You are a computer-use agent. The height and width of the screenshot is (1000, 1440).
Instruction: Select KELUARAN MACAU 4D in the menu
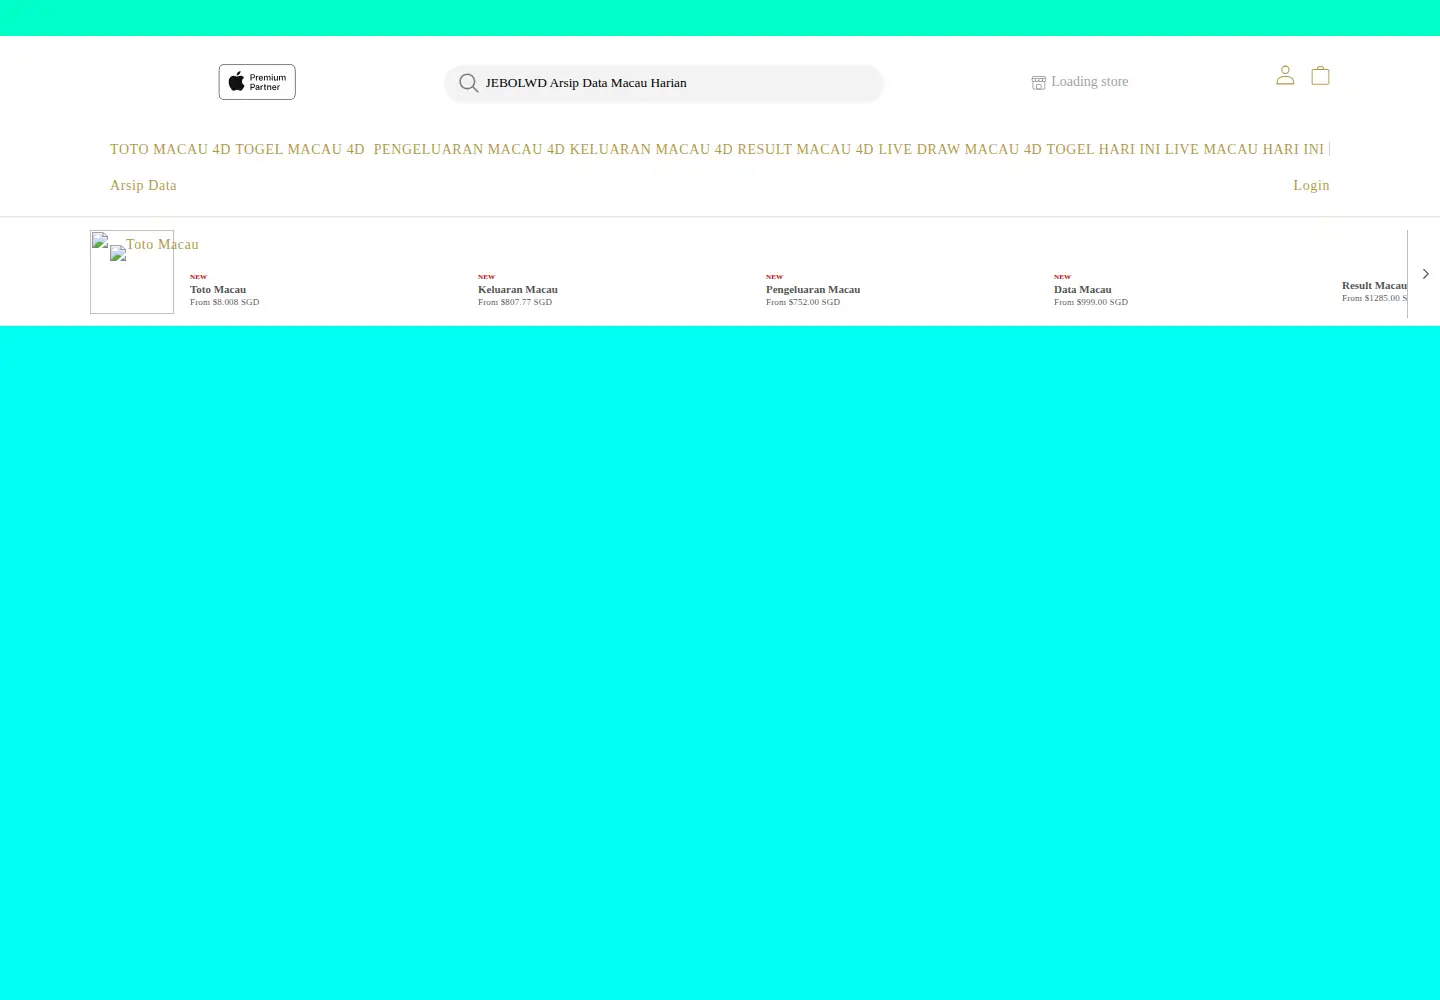point(651,149)
